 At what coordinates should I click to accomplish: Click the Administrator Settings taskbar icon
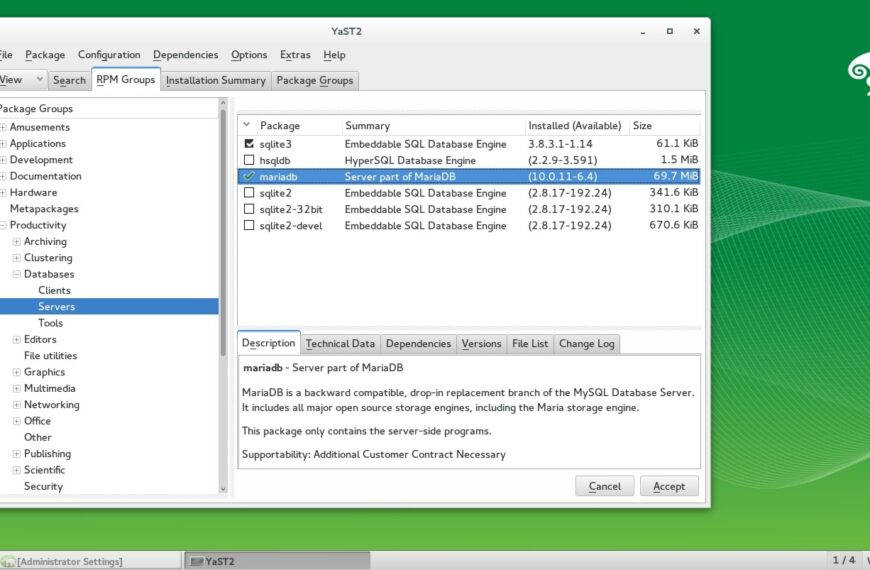click(x=8, y=561)
